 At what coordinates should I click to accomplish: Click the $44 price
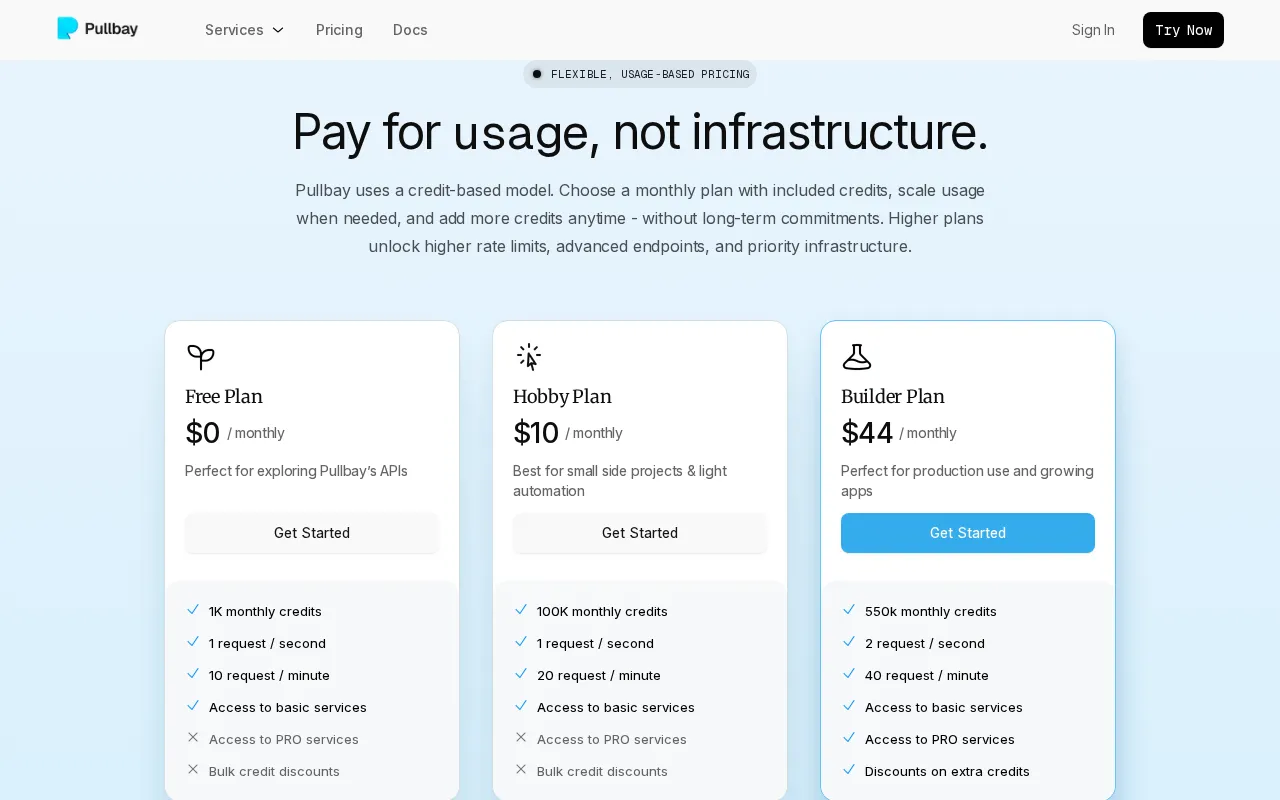coord(867,433)
